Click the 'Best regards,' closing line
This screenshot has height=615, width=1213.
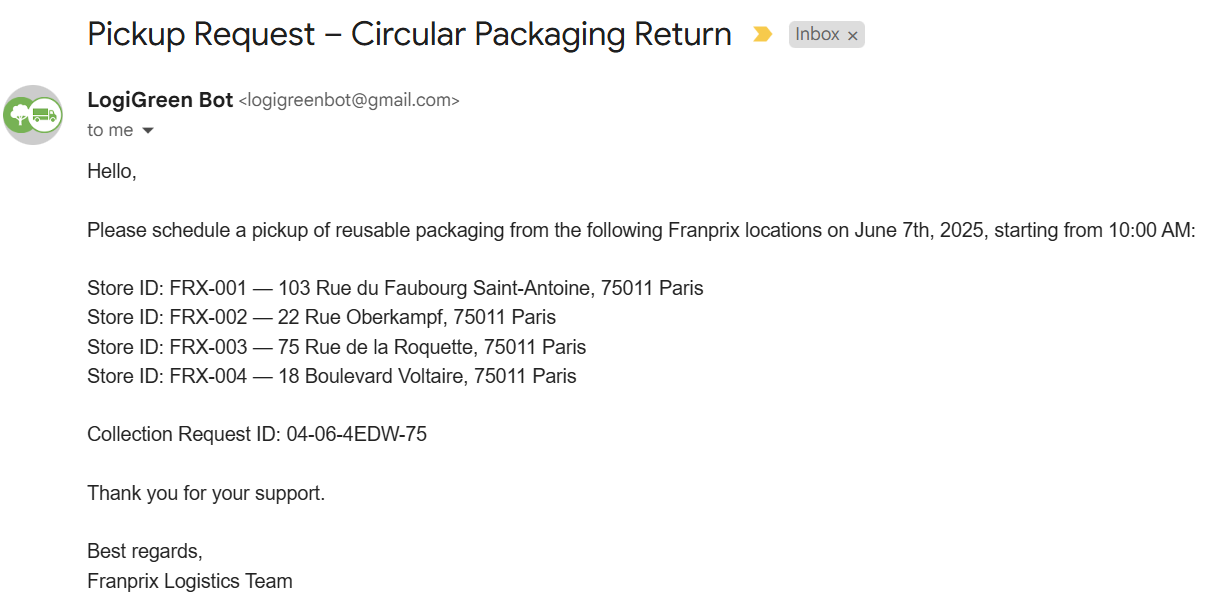tap(145, 551)
